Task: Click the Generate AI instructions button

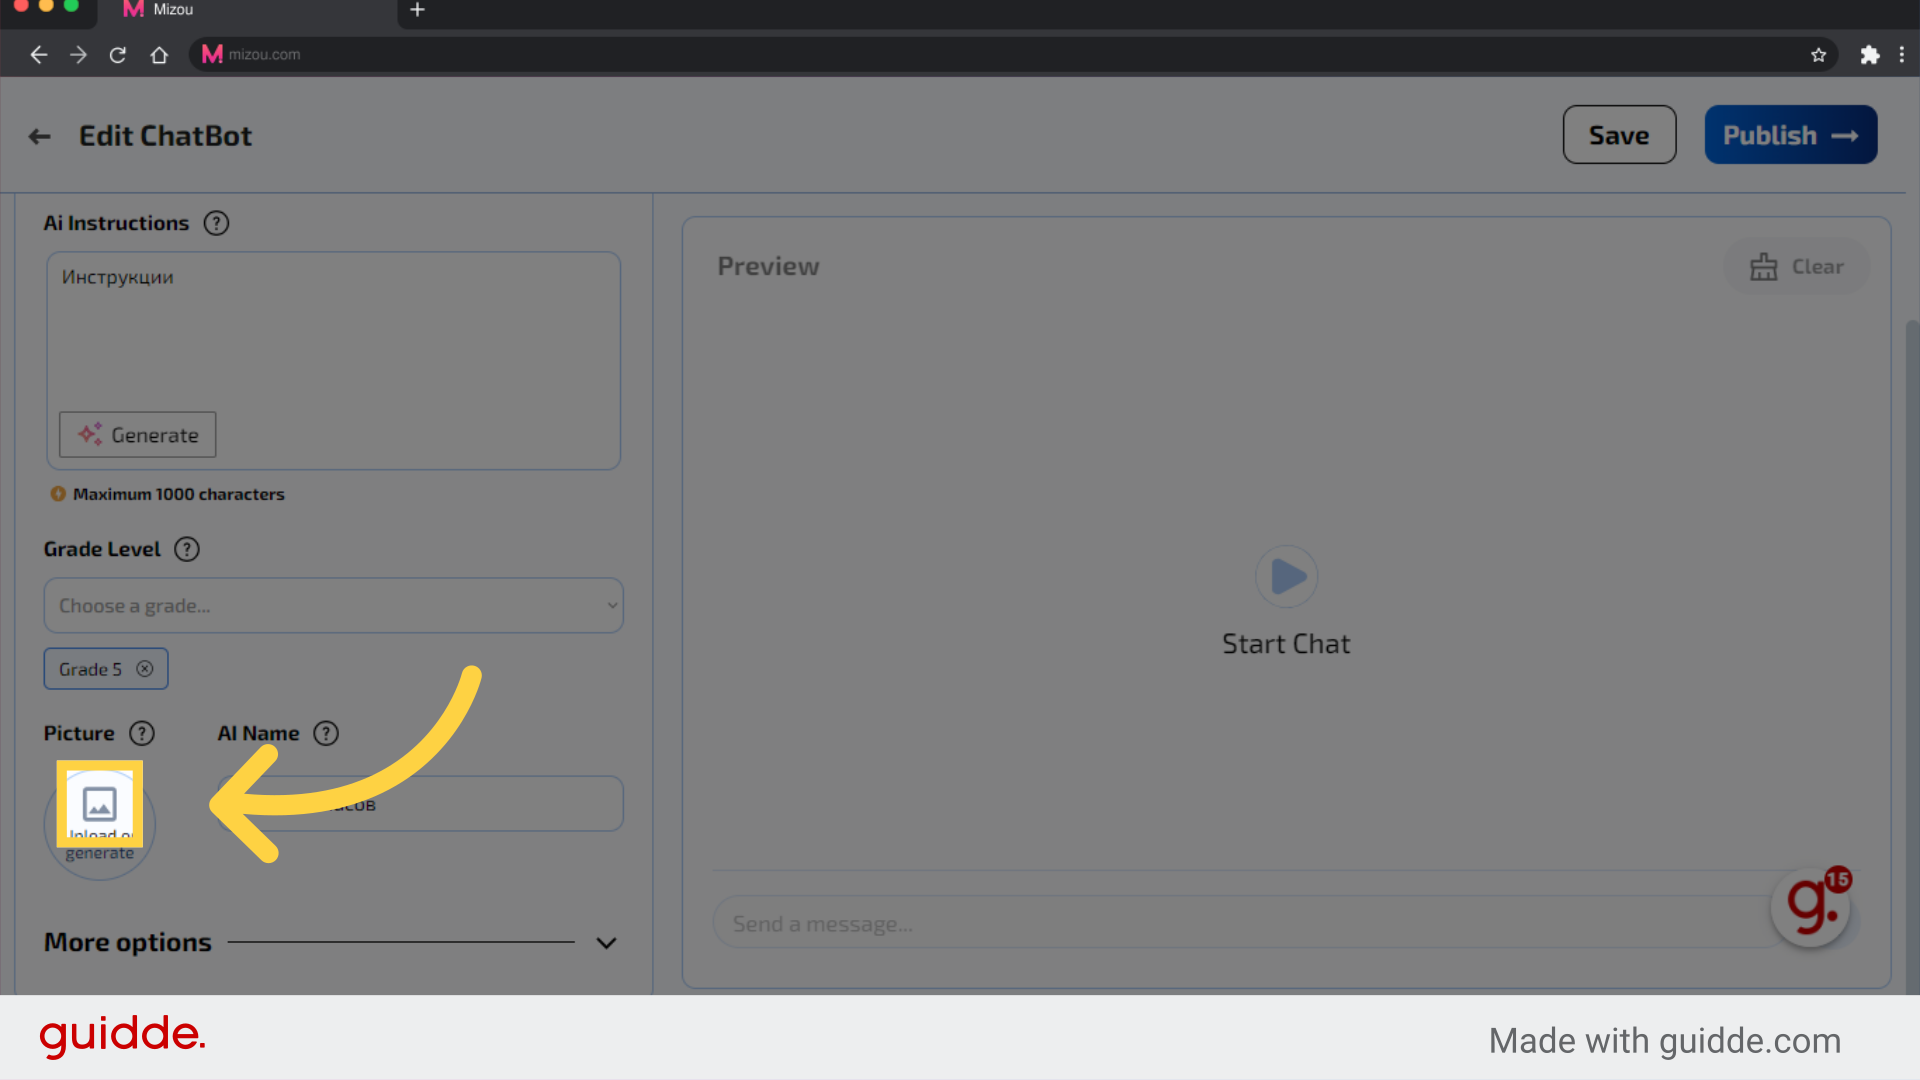Action: 137,435
